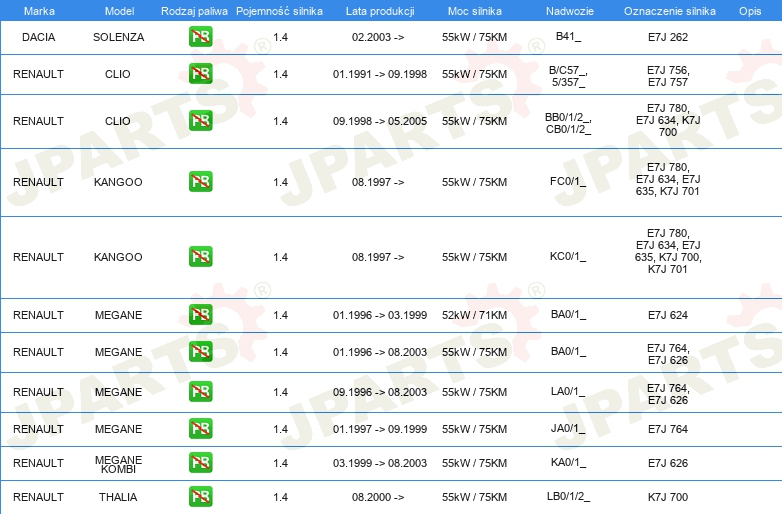Click the Opis column header
This screenshot has height=514, width=782.
coord(749,10)
